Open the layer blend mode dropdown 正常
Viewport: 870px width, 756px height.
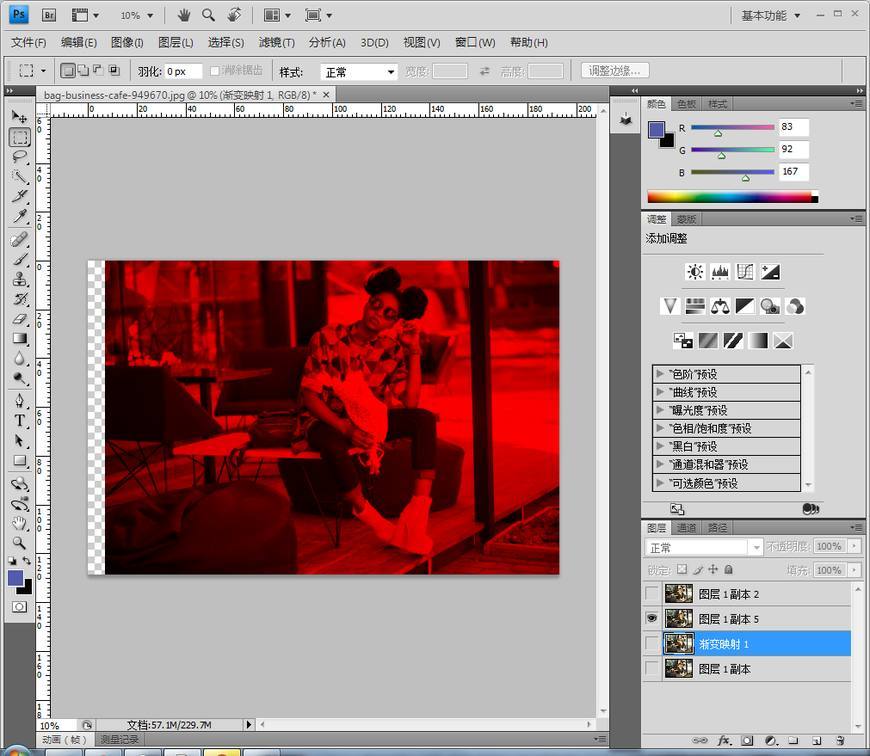705,547
